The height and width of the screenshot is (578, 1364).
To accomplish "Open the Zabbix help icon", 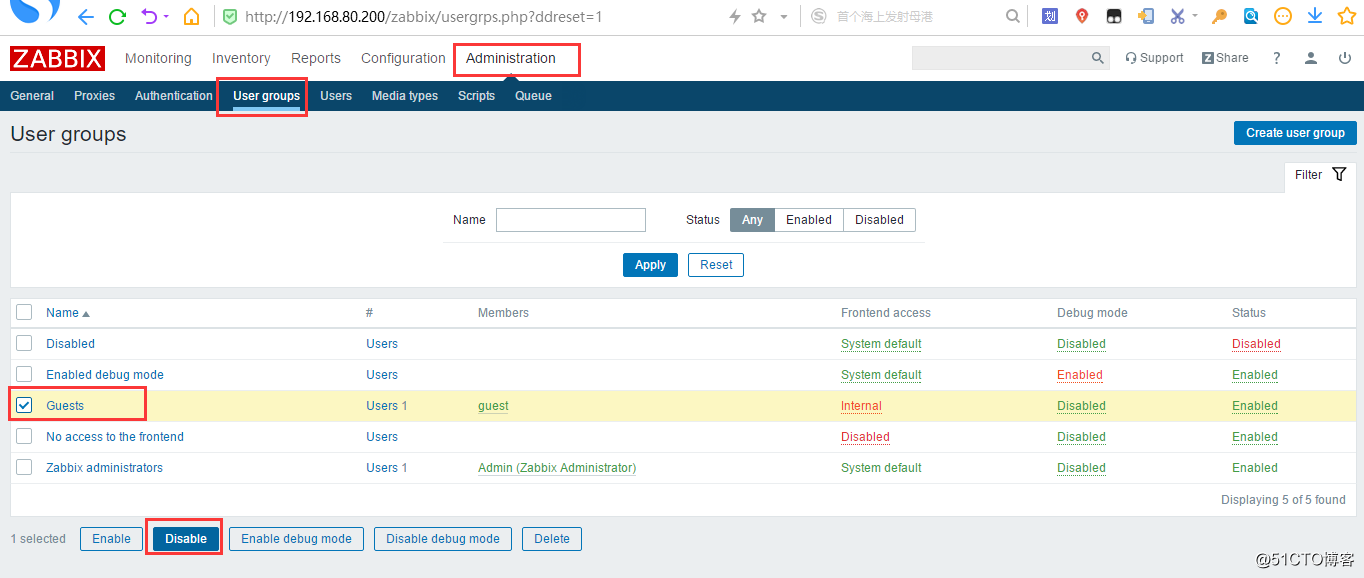I will click(x=1277, y=57).
